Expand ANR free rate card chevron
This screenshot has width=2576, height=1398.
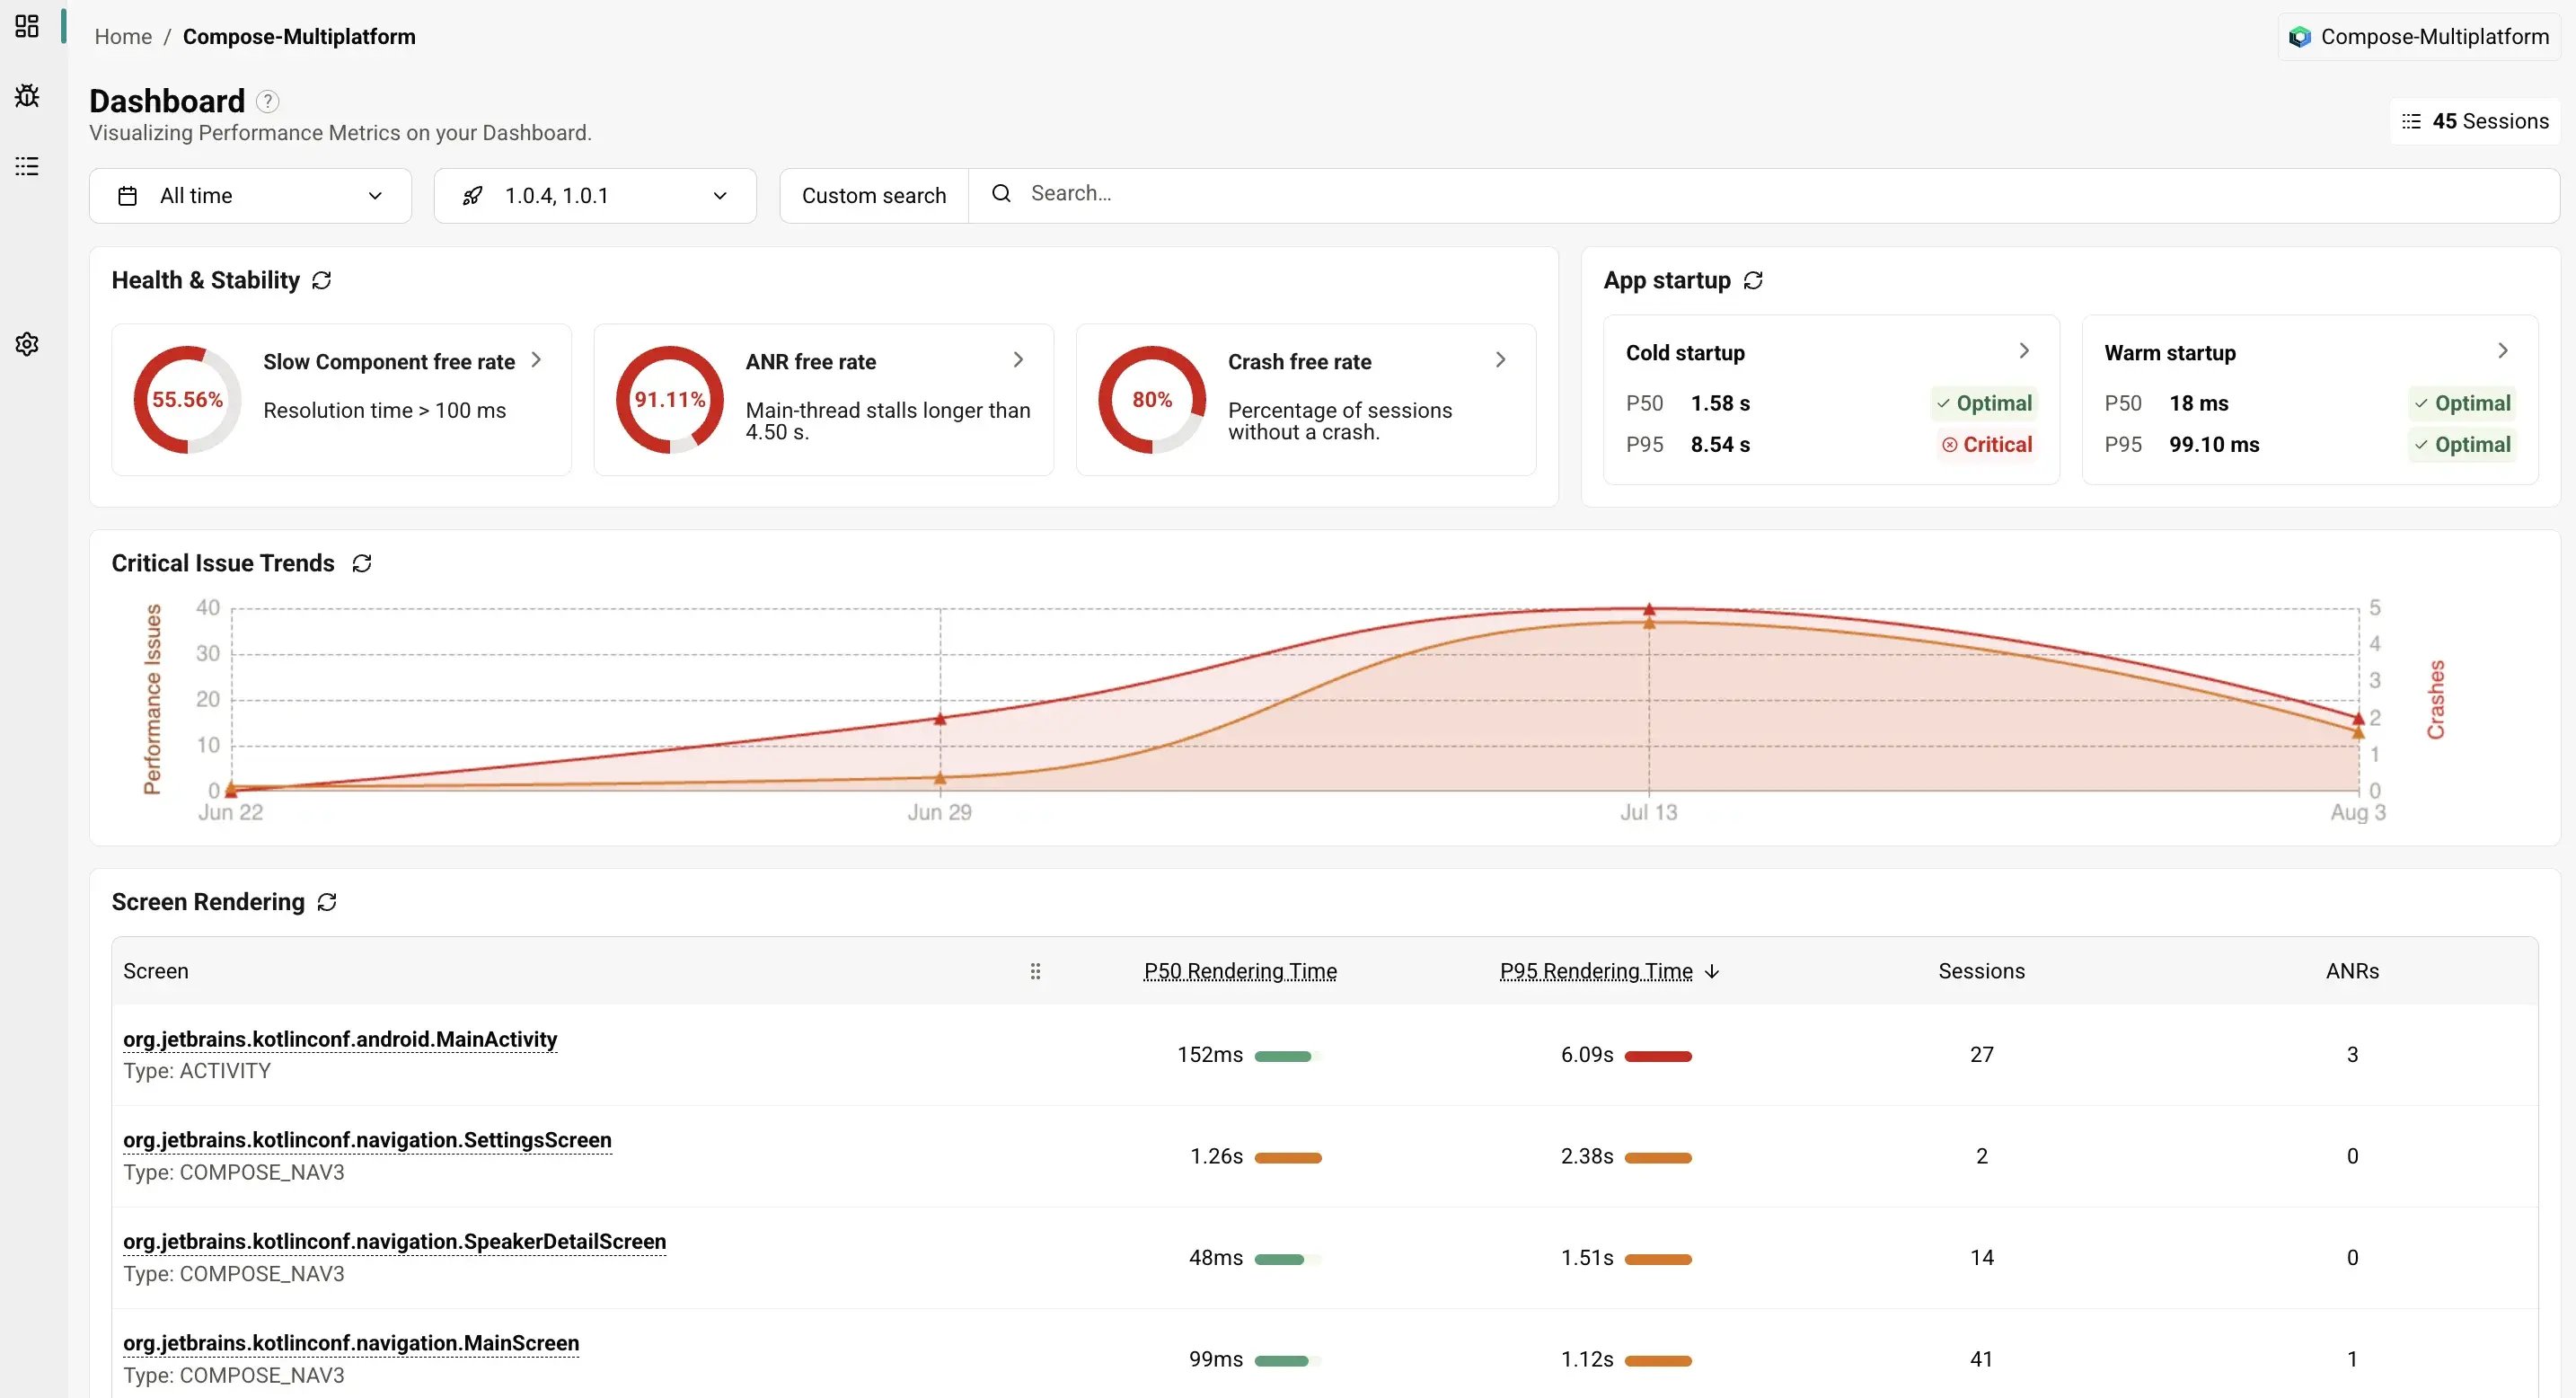point(1018,359)
